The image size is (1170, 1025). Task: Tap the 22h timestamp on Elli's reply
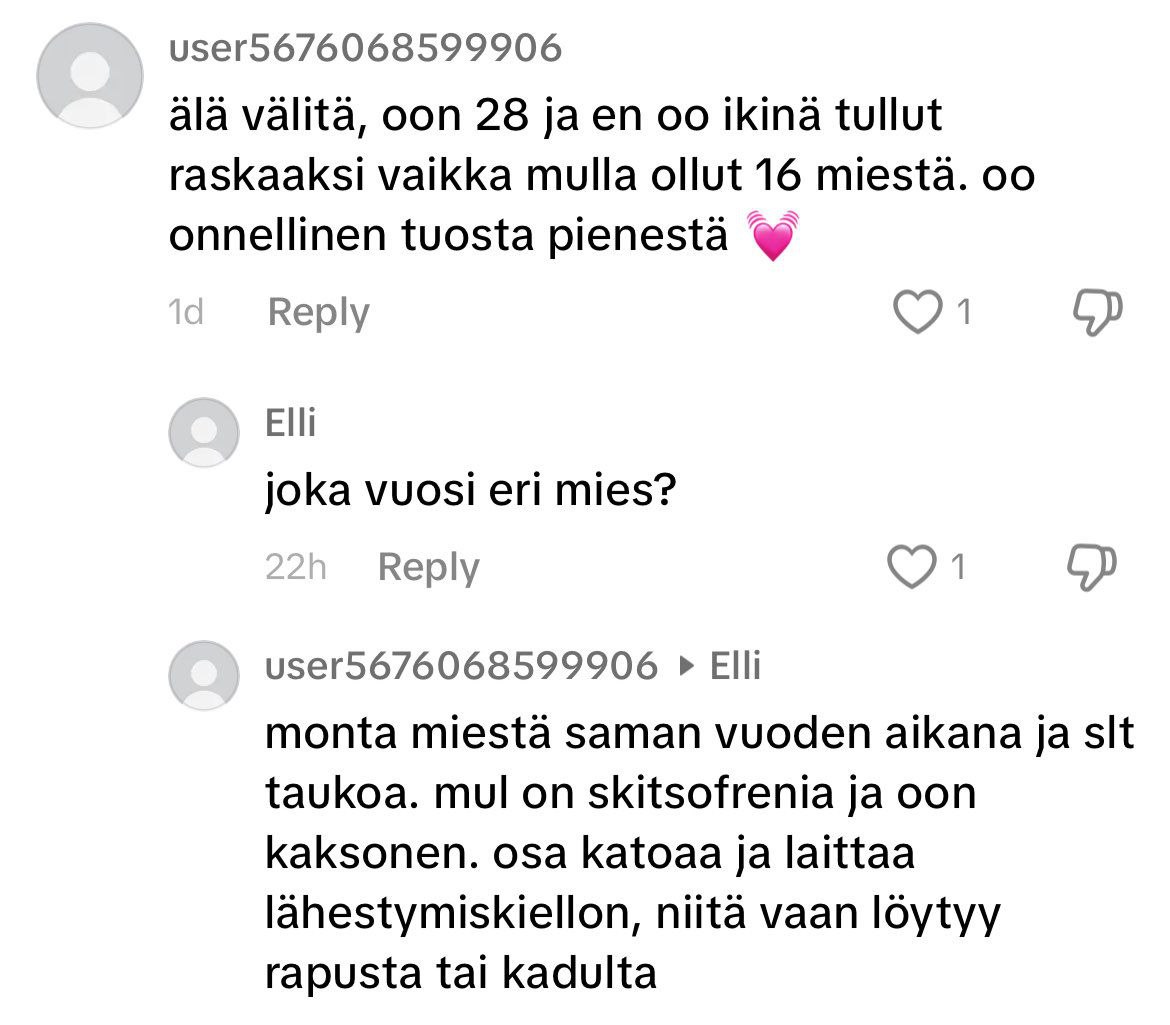(296, 568)
